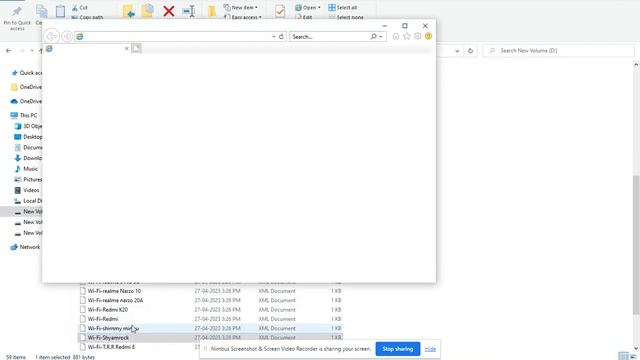The image size is (640, 360).
Task: Select Videos in navigation pane
Action: 27,190
